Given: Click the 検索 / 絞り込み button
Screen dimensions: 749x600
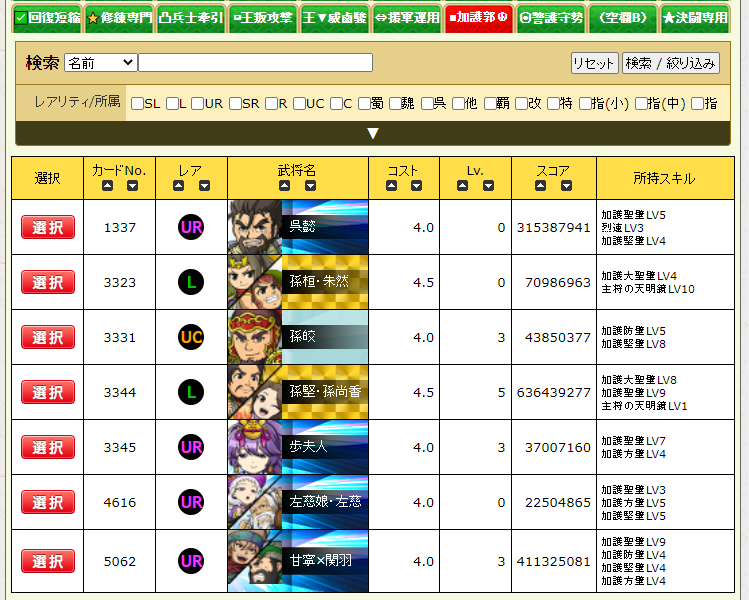Looking at the screenshot, I should [x=671, y=63].
